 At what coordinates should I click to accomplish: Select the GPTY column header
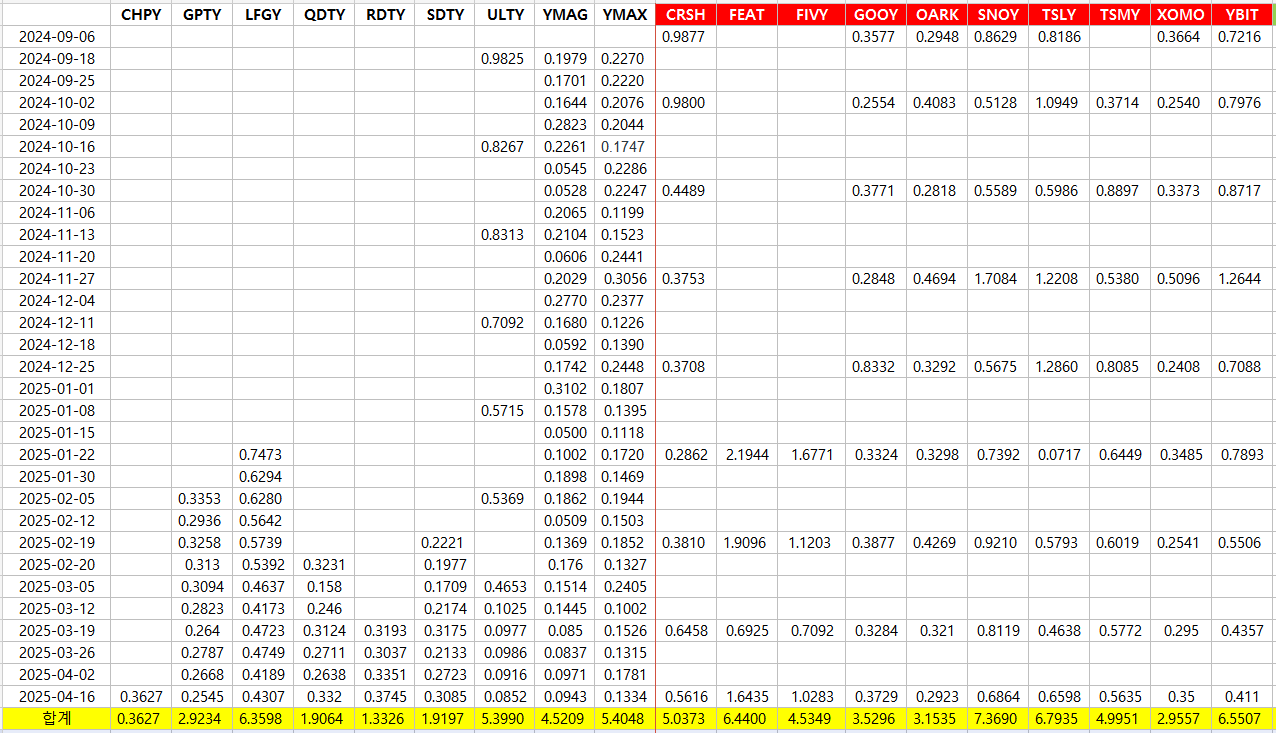click(203, 14)
